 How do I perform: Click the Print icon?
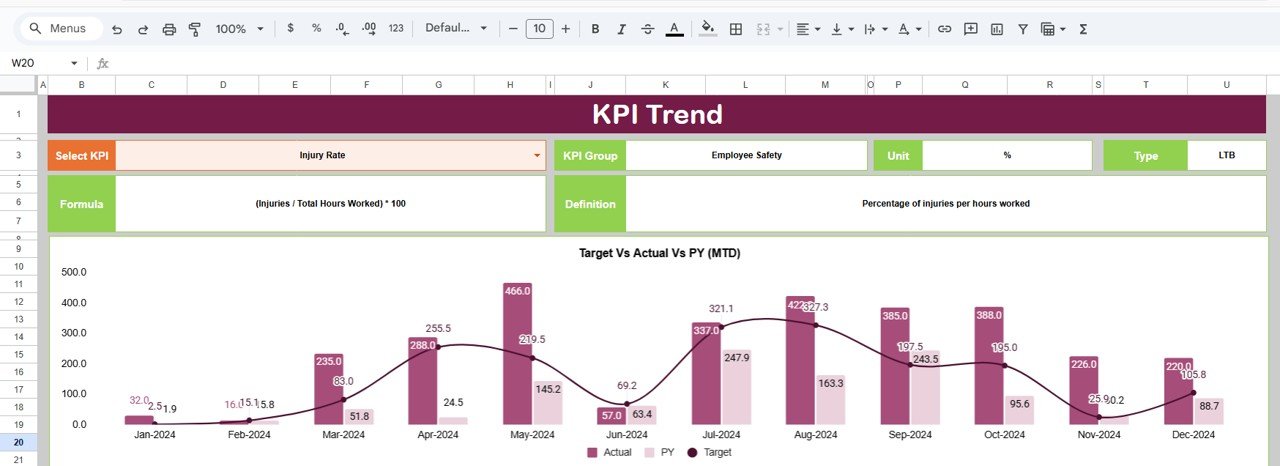click(x=169, y=29)
